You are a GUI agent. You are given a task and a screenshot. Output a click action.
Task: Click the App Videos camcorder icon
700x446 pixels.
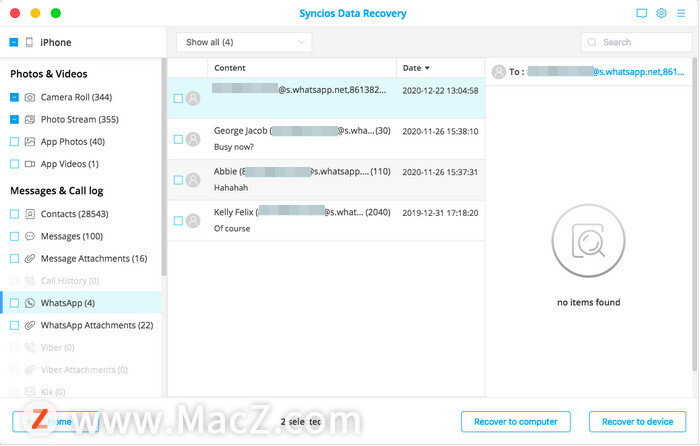point(30,164)
